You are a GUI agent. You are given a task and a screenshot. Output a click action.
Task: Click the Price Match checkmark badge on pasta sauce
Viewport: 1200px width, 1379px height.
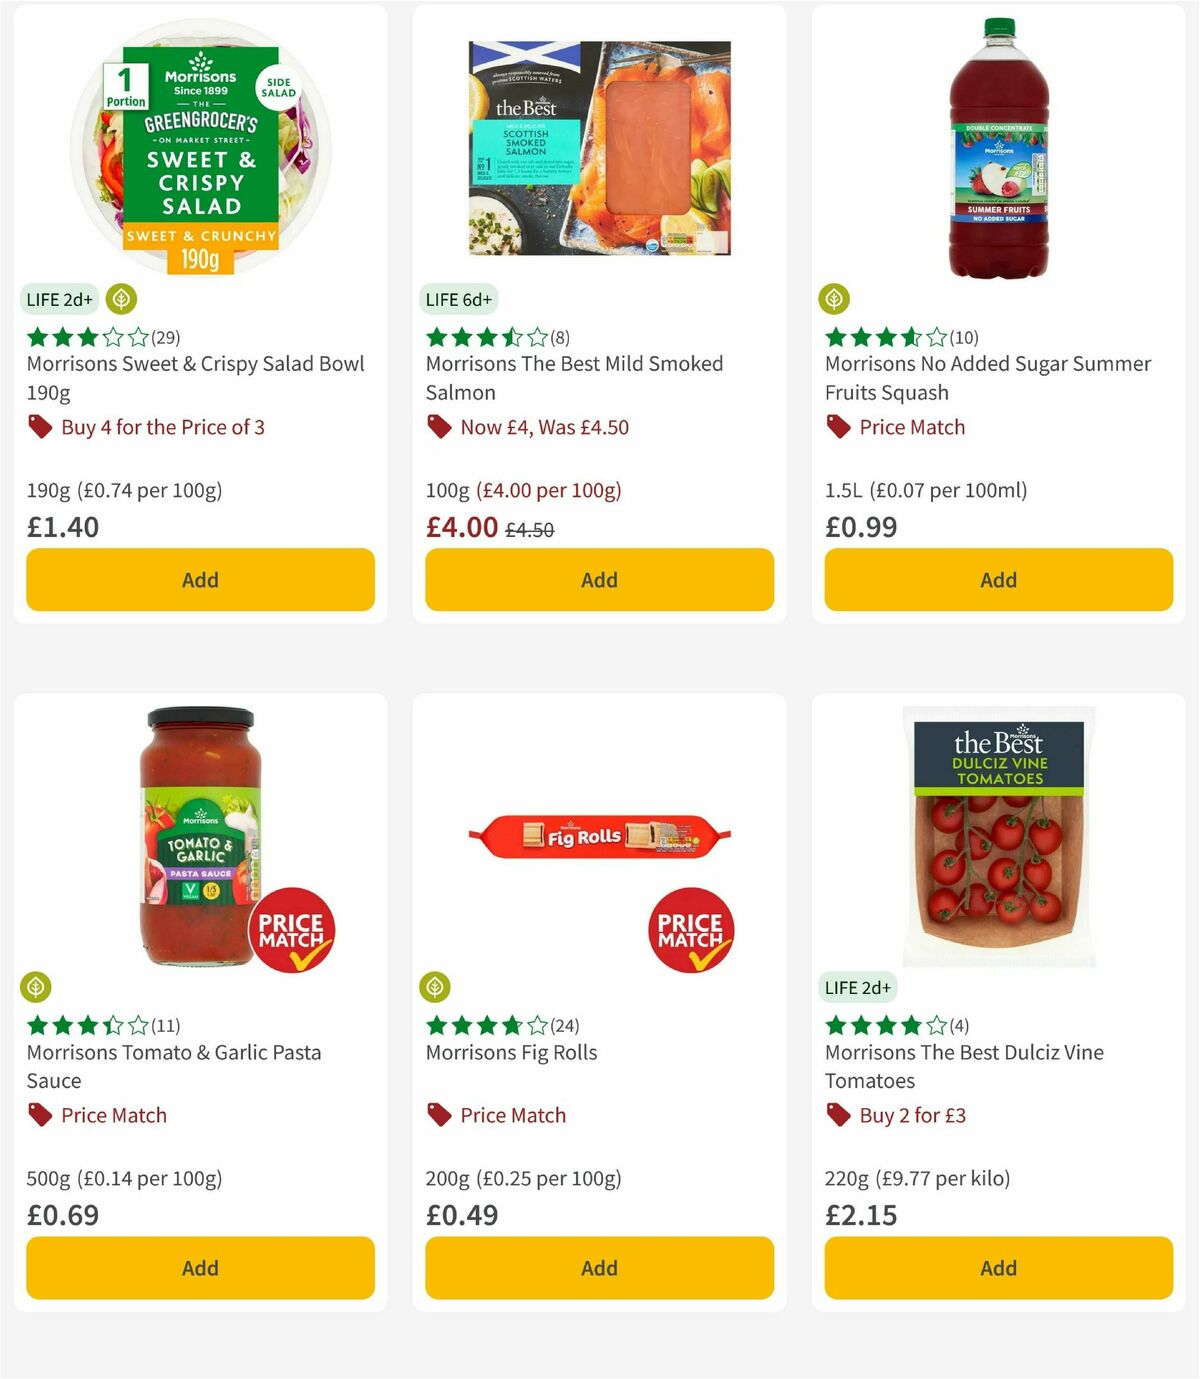coord(294,929)
